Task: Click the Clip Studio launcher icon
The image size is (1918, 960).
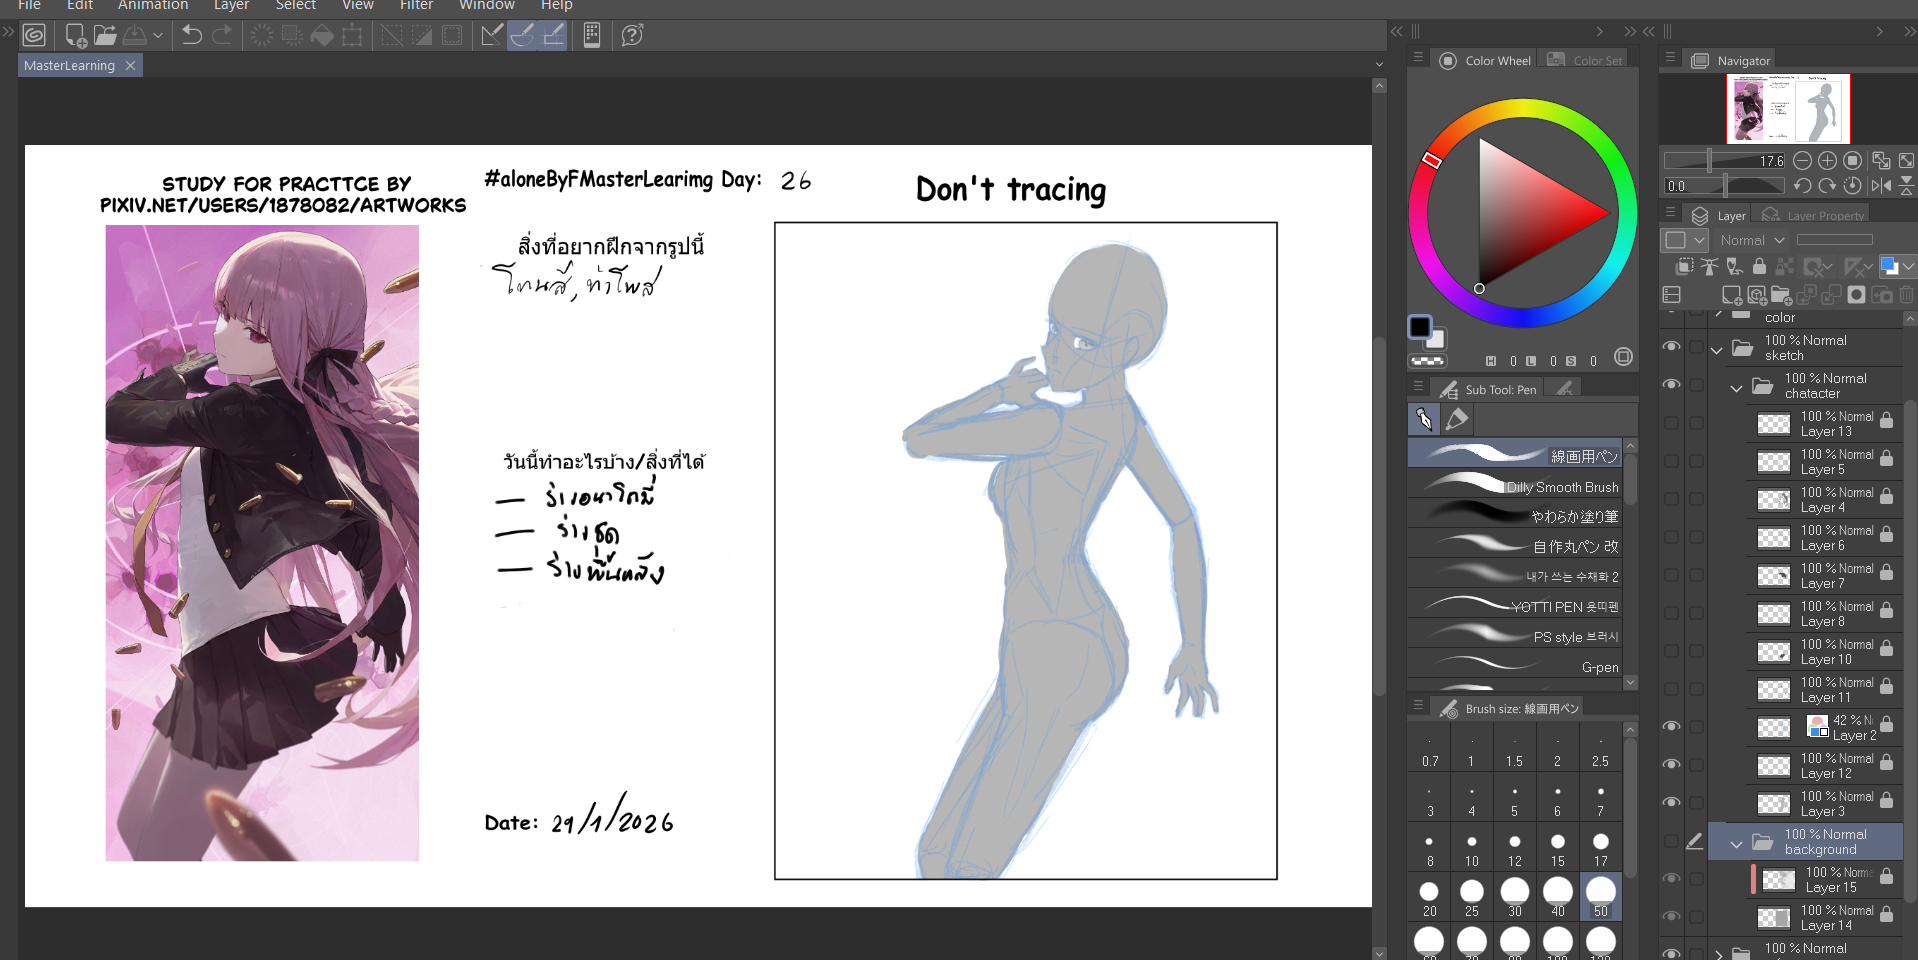Action: [x=34, y=36]
